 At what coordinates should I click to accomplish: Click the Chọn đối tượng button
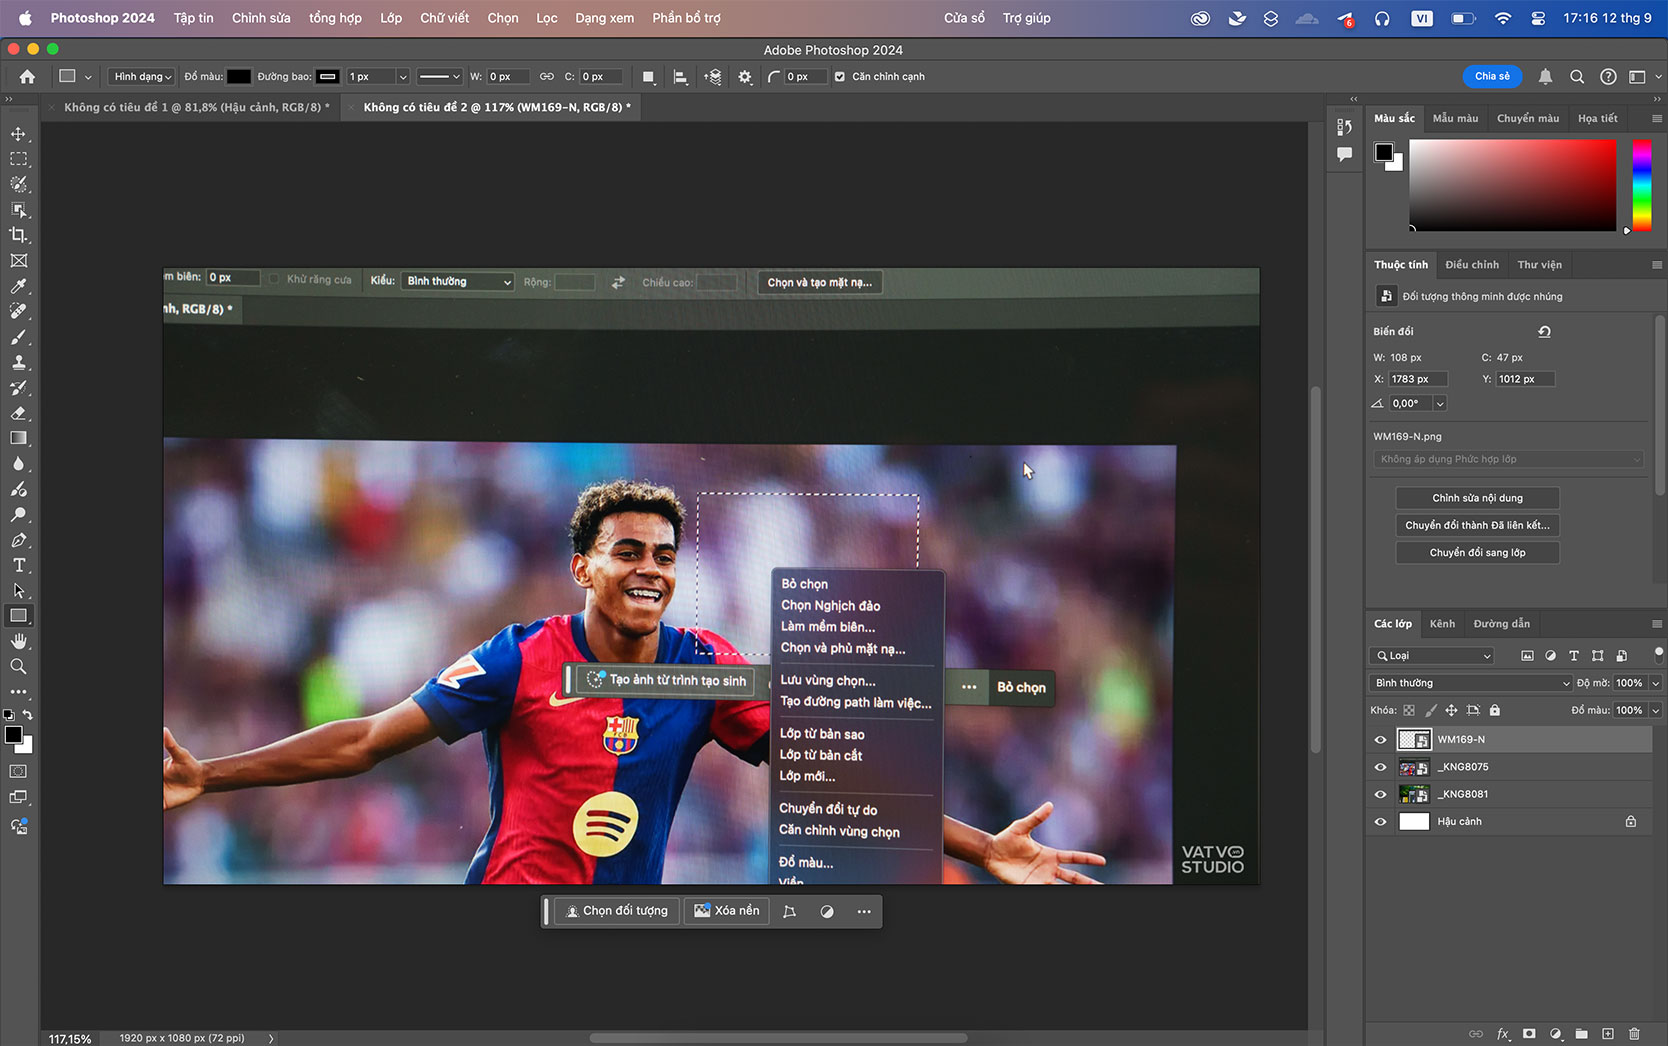pos(617,911)
